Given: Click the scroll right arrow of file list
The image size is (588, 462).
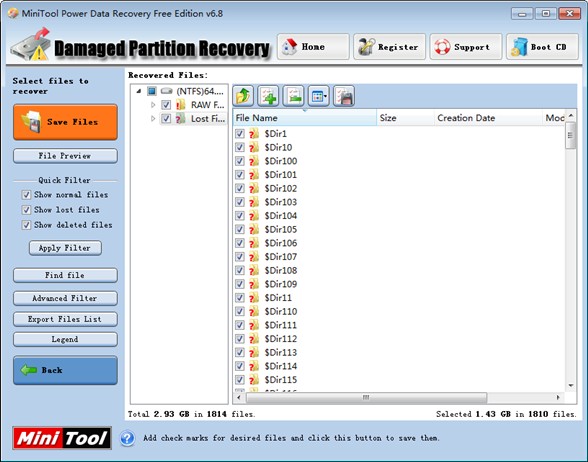Looking at the screenshot, I should [x=558, y=397].
